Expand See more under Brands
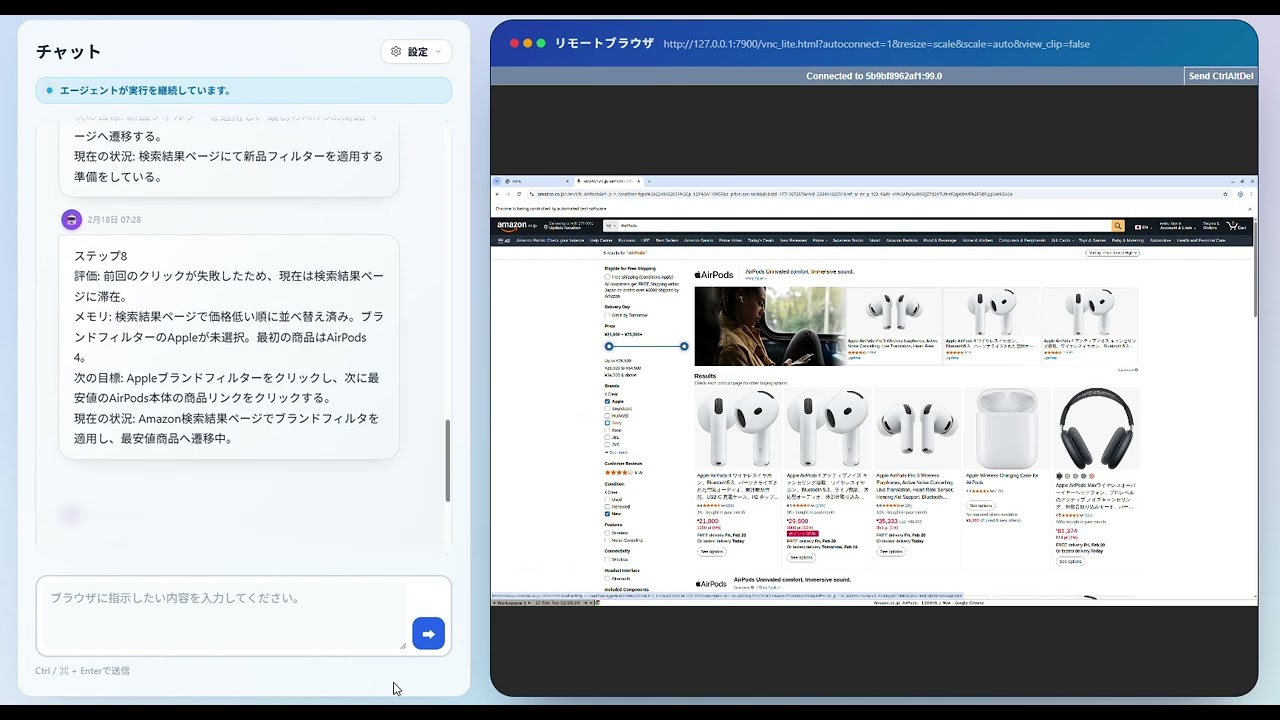 point(617,452)
